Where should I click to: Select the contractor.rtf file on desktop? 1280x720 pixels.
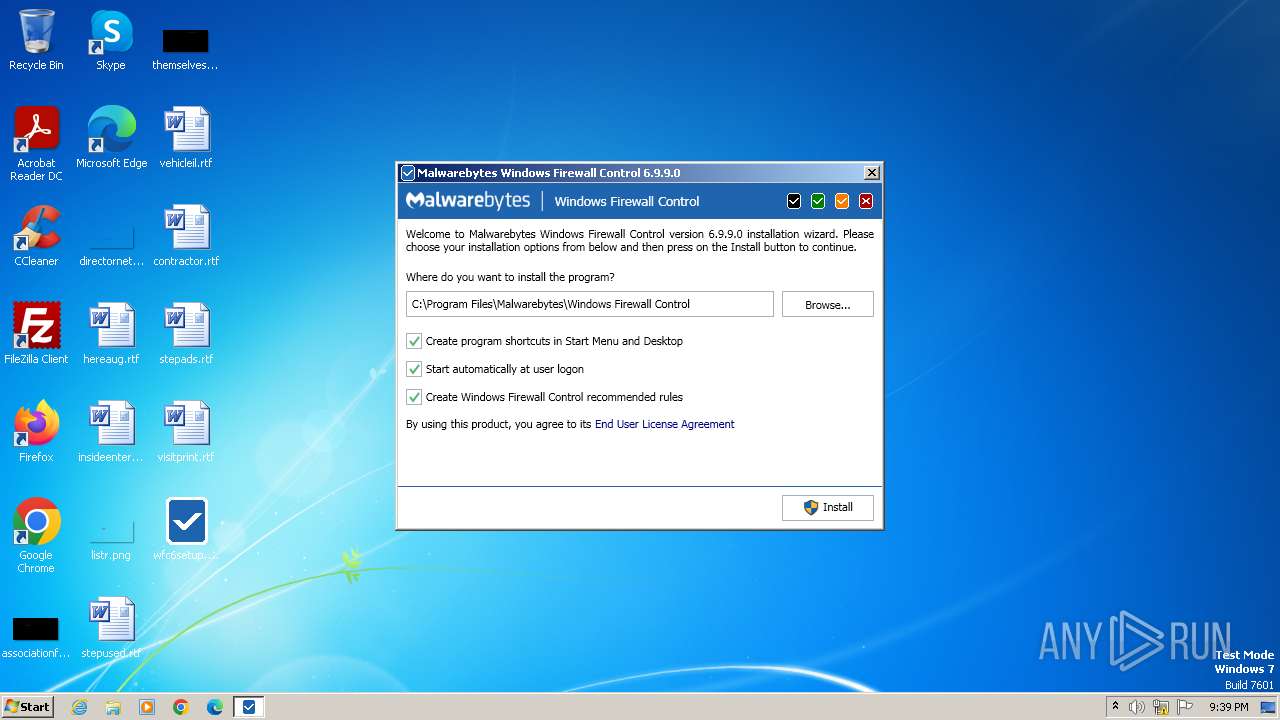pos(186,236)
